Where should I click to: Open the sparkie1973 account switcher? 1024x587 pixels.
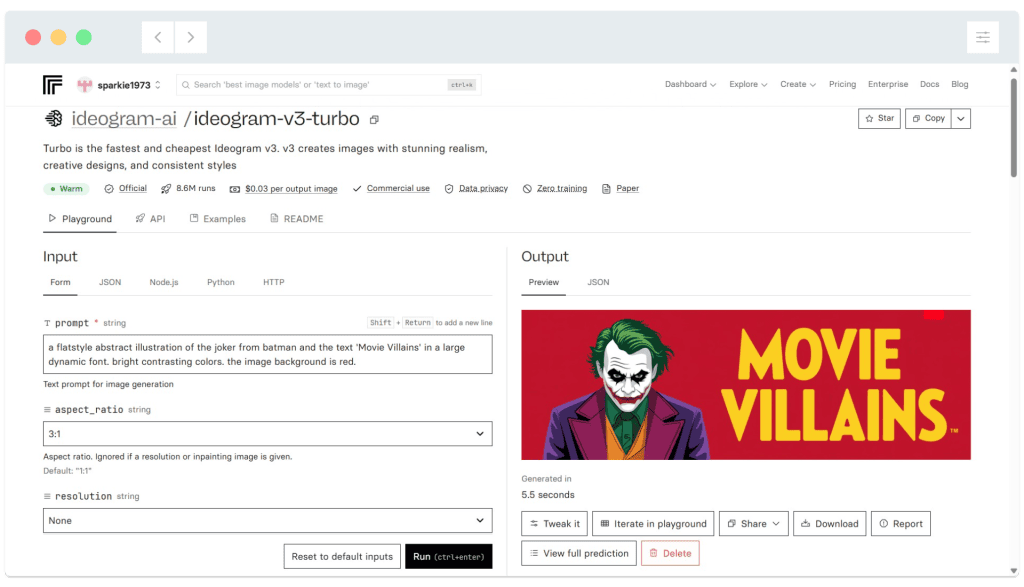(119, 85)
